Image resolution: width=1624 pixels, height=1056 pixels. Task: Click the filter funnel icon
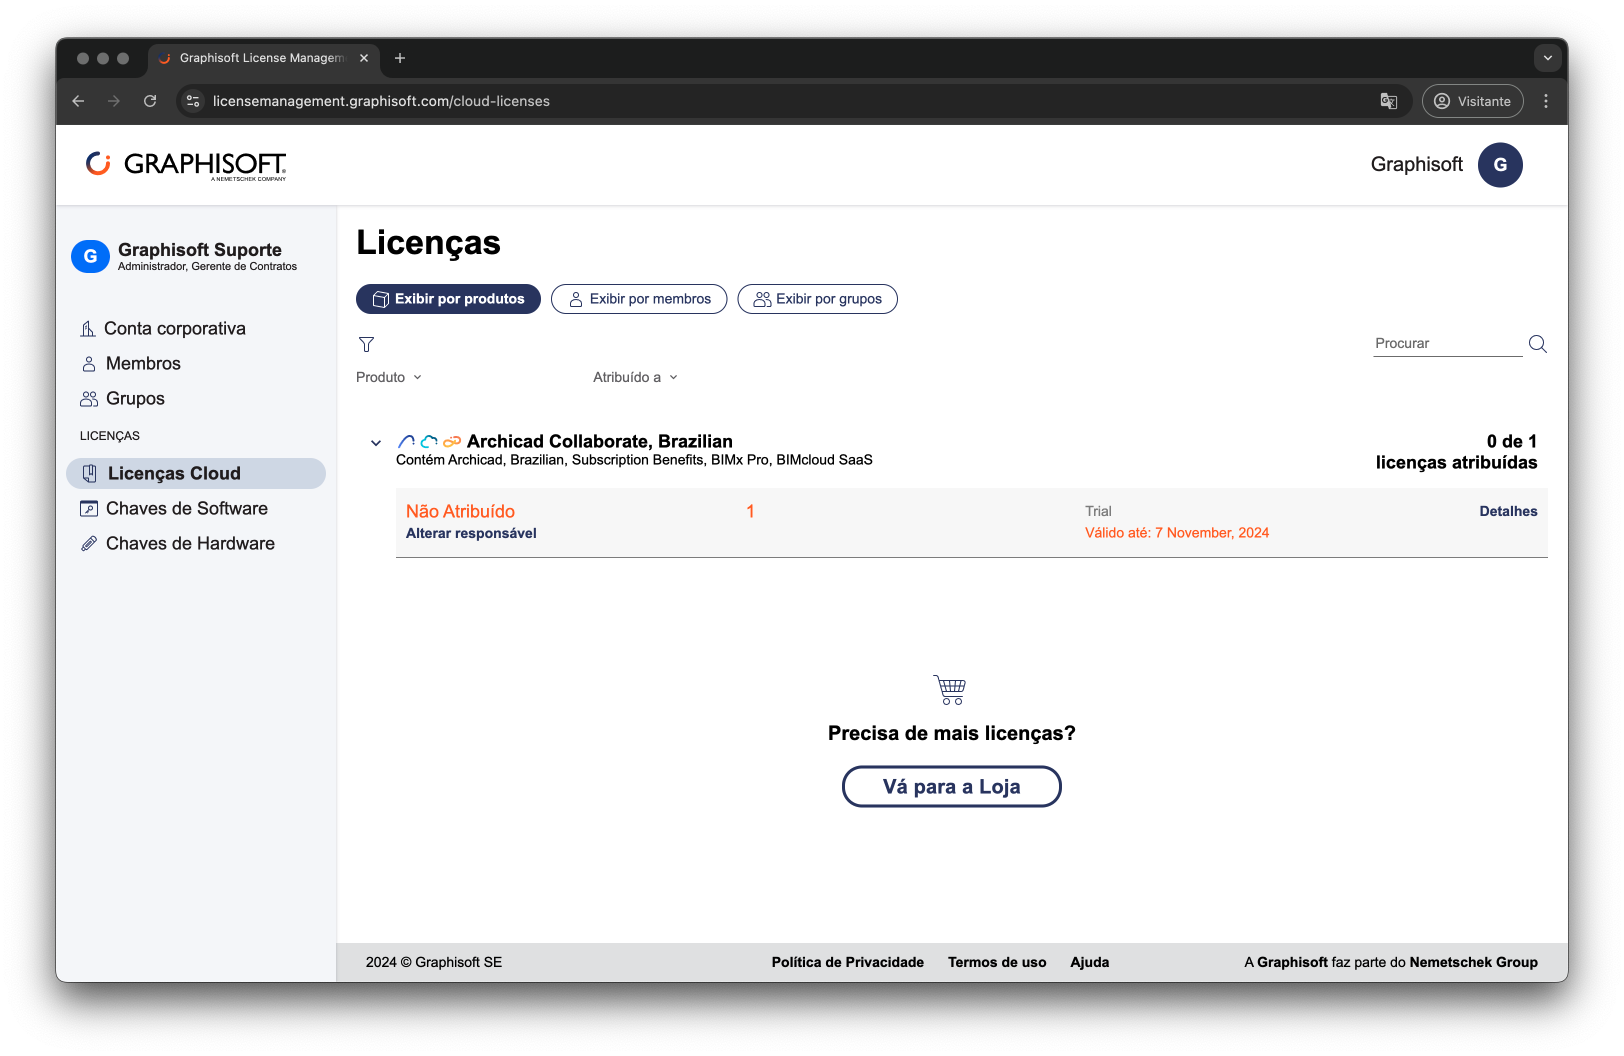pyautogui.click(x=367, y=345)
